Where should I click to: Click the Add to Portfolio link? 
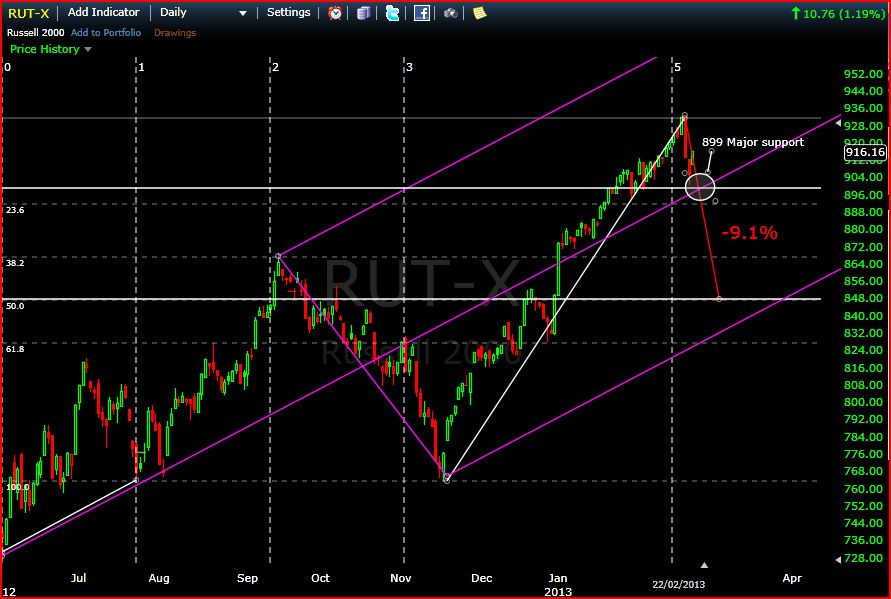(x=105, y=32)
